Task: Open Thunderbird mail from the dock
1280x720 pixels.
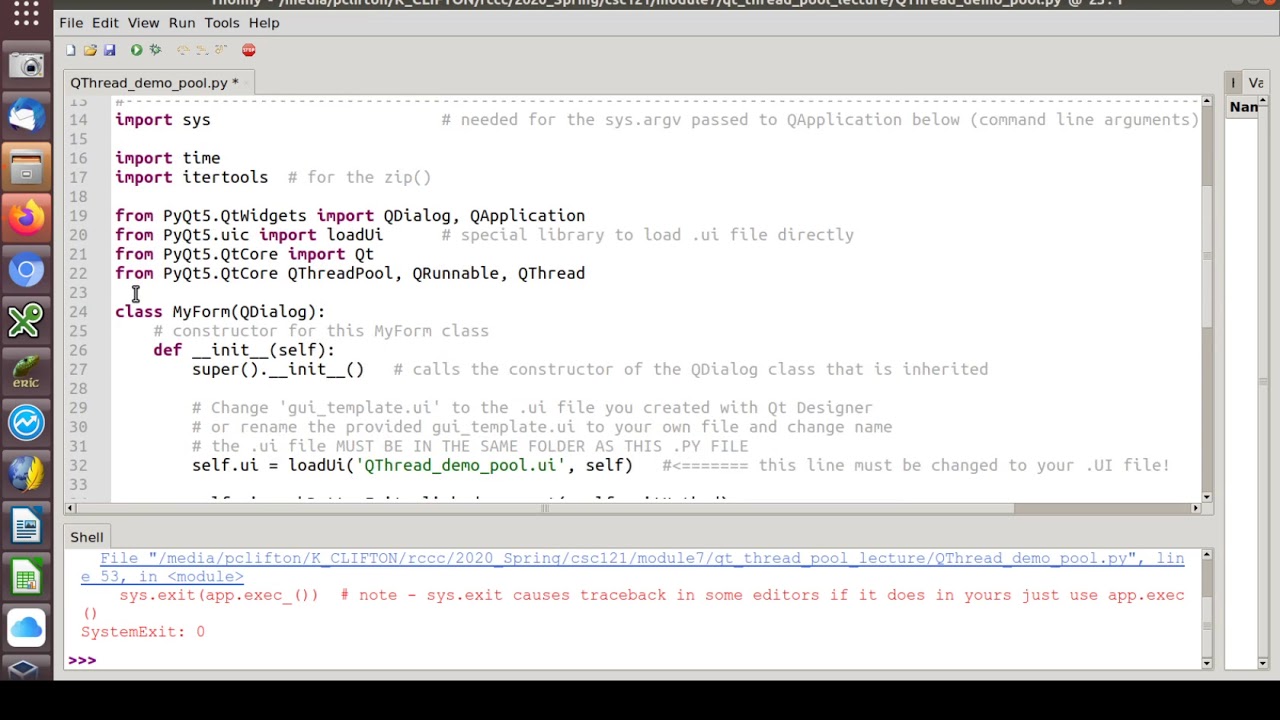Action: [x=27, y=116]
